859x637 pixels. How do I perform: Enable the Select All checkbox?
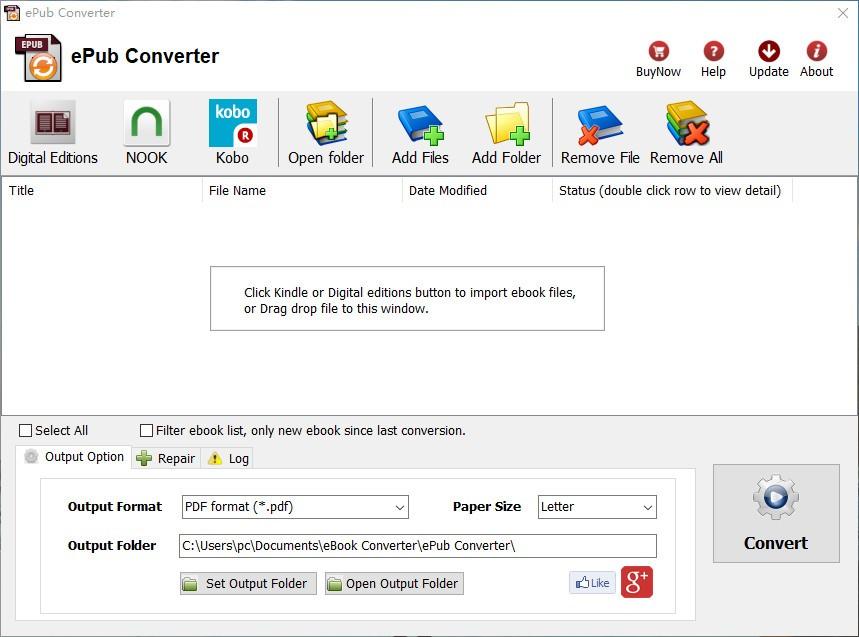(25, 431)
